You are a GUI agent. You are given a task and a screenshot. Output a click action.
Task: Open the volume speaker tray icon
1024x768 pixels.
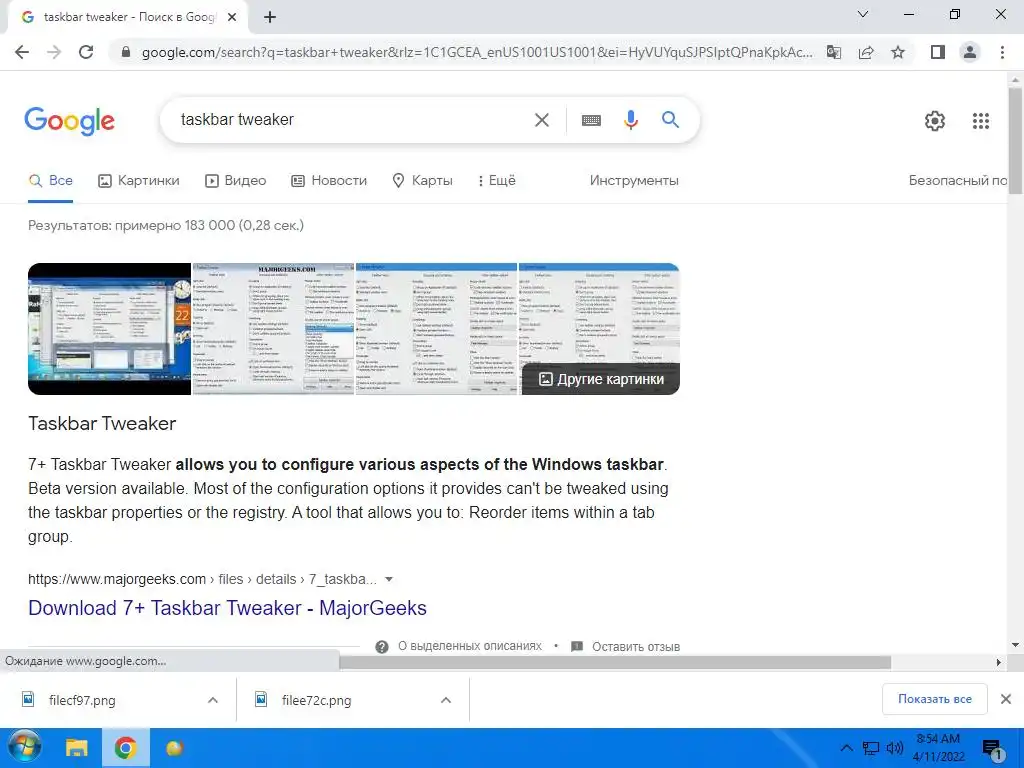click(x=895, y=748)
